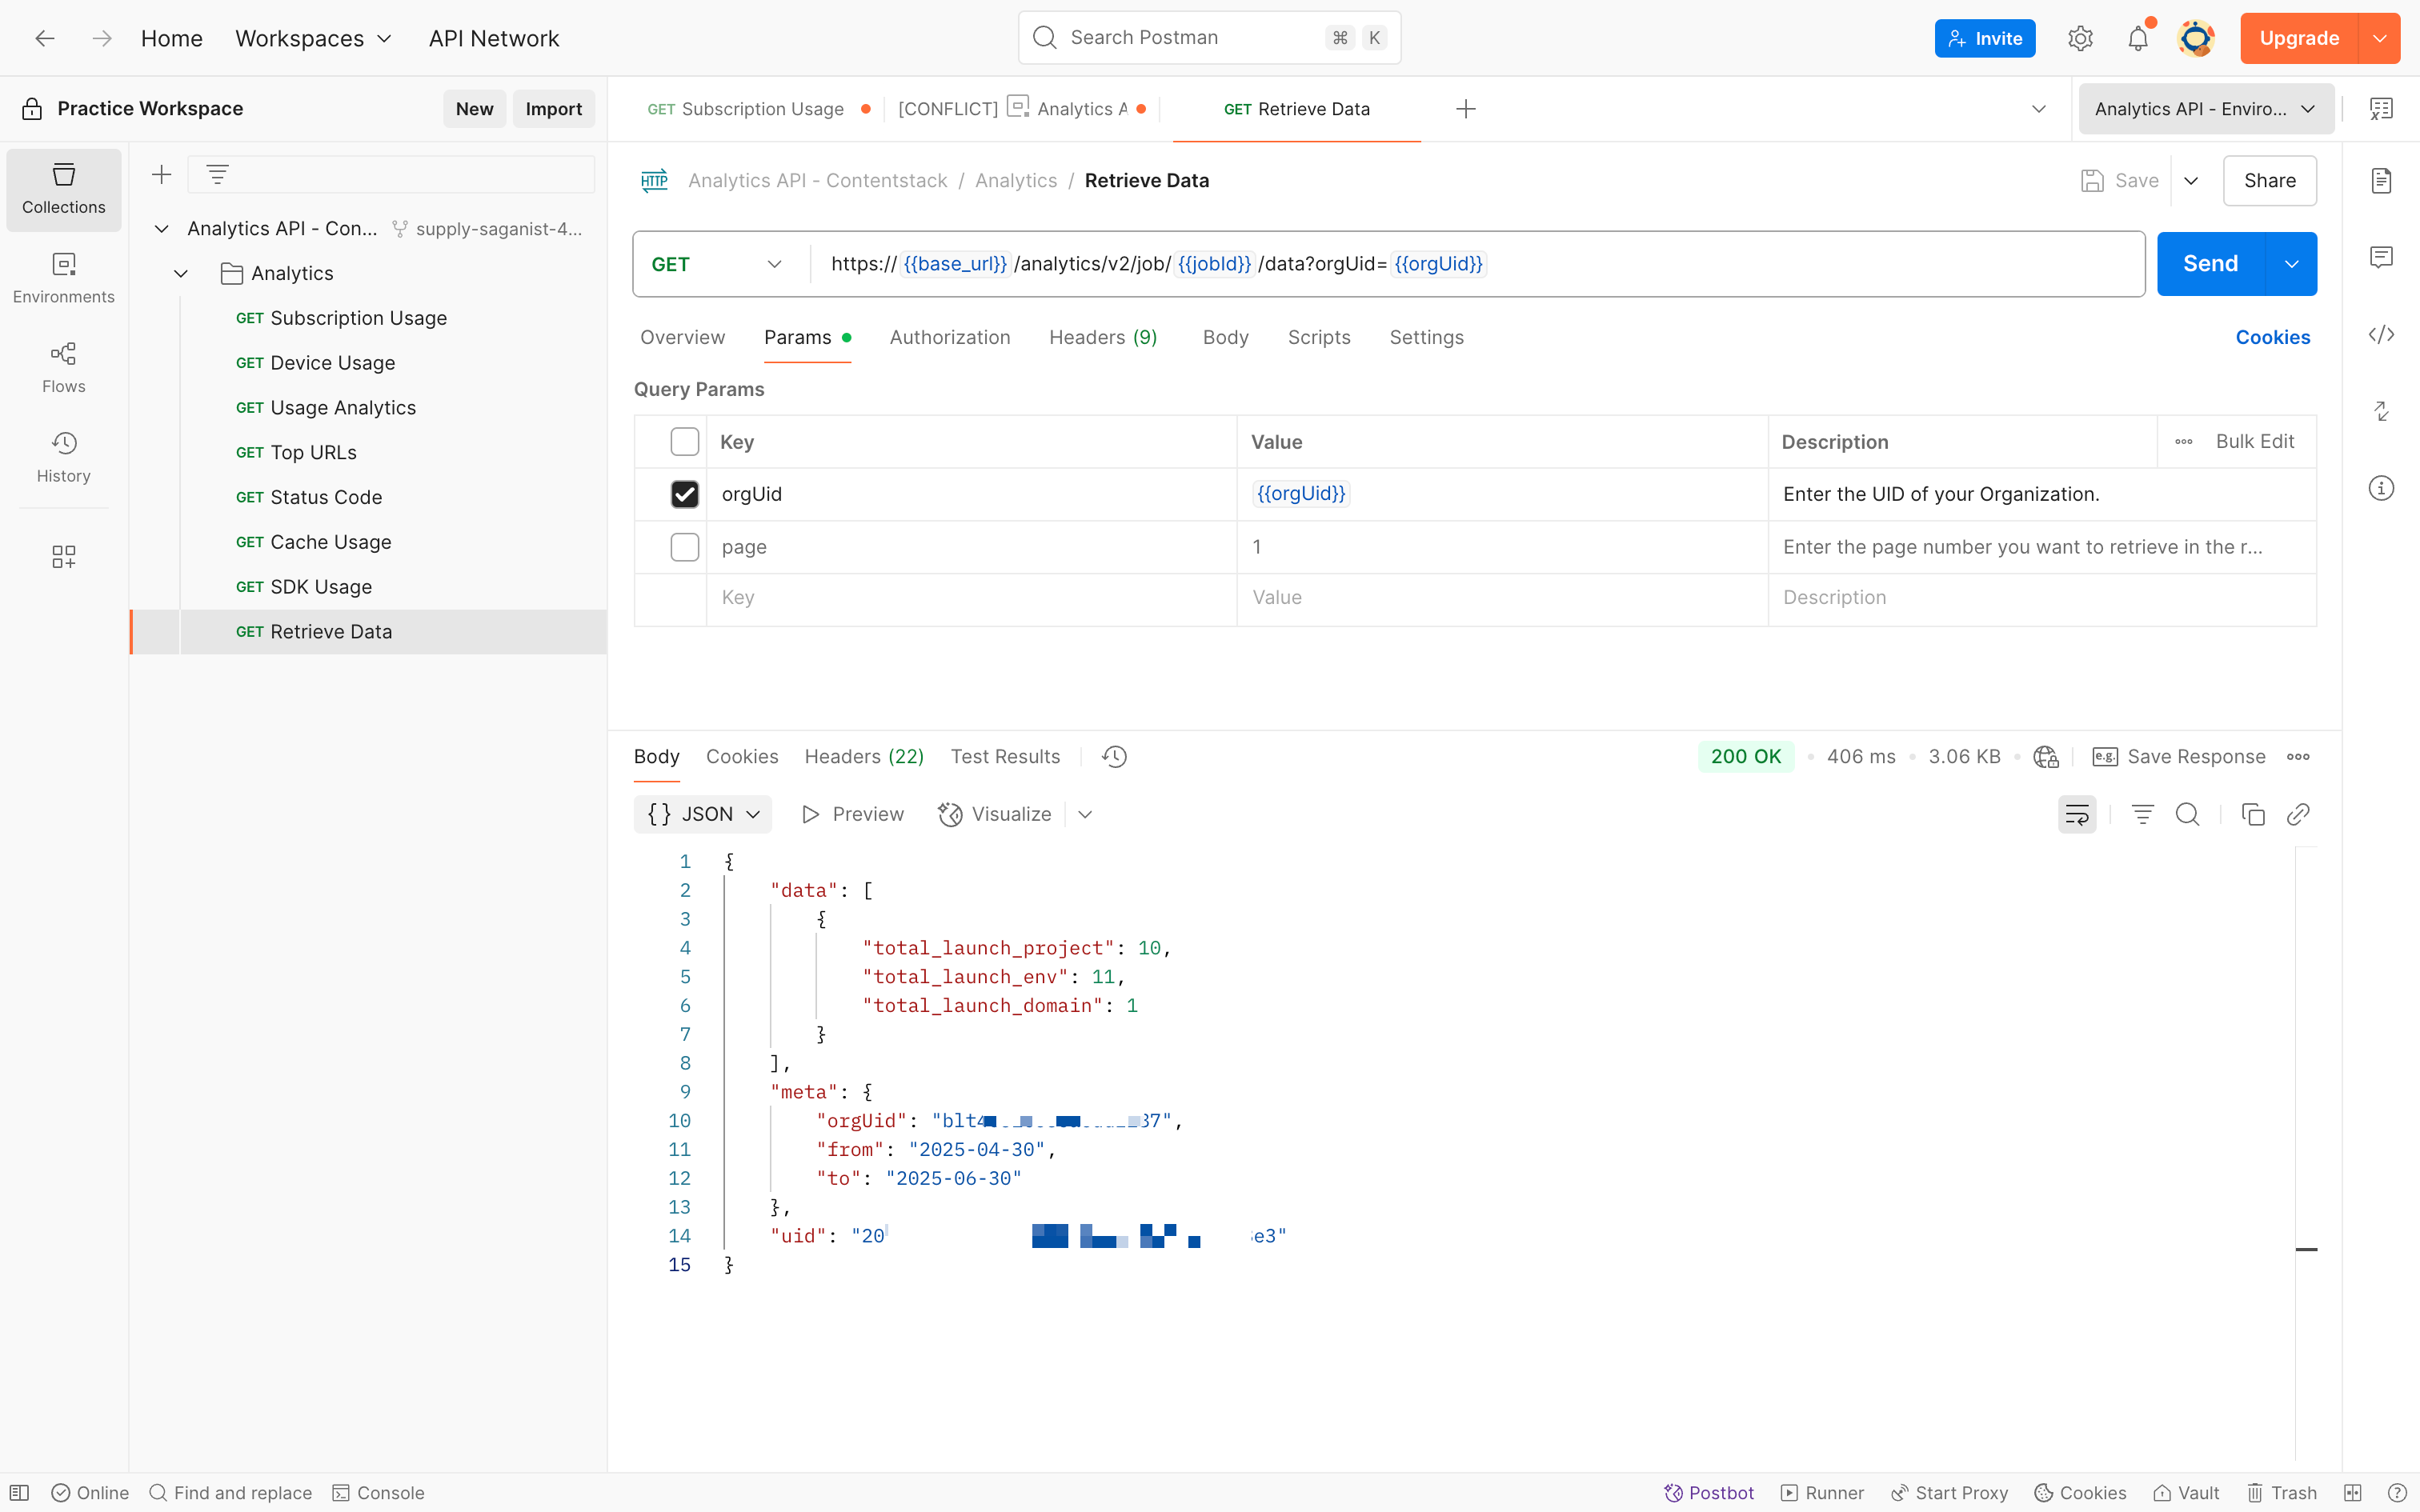Copy the response link icon
Image resolution: width=2420 pixels, height=1512 pixels.
[2298, 815]
